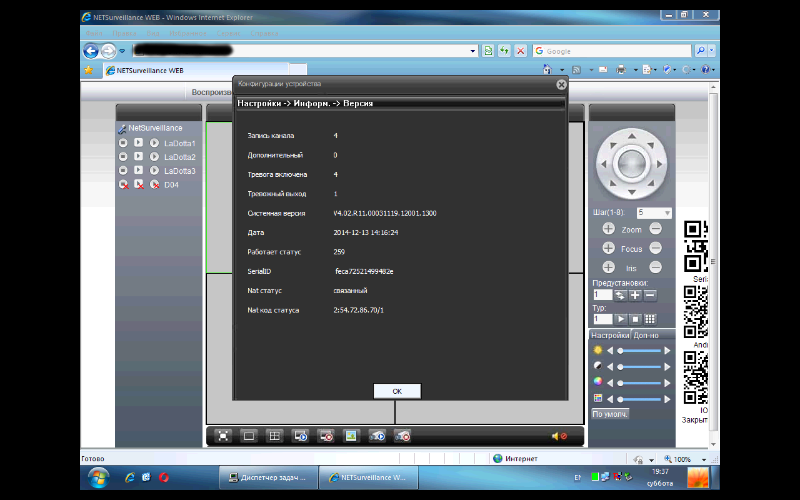Adjust the contrast slider
Viewport: 800px width, 500px height.
pos(640,367)
